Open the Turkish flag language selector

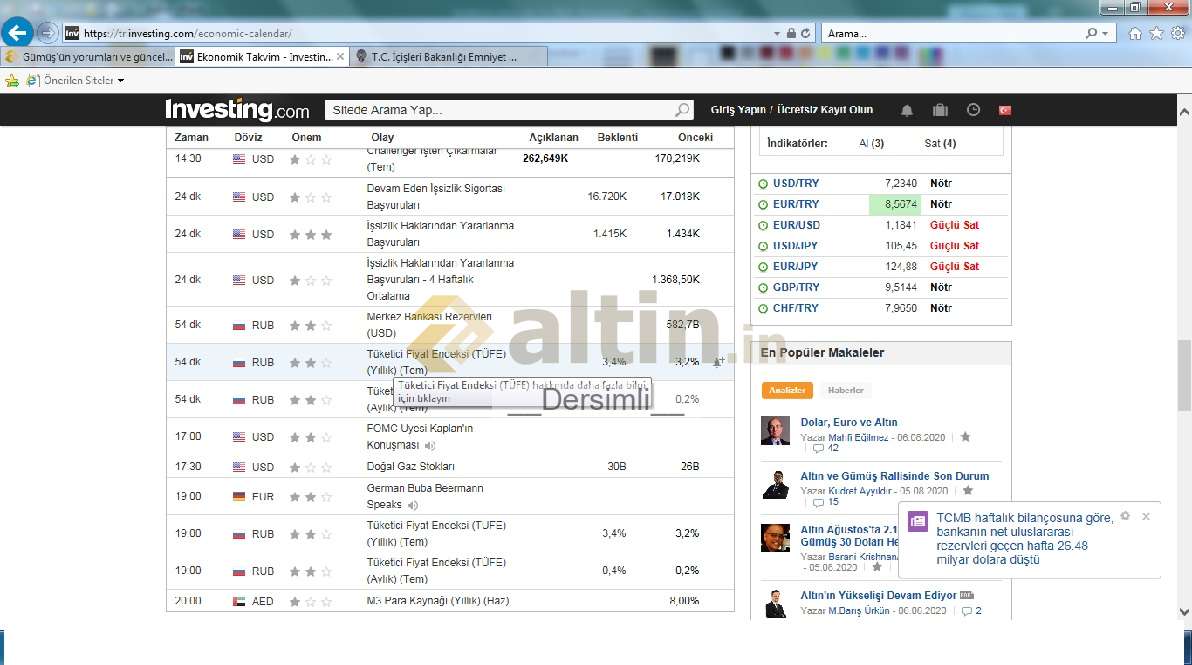click(1004, 110)
